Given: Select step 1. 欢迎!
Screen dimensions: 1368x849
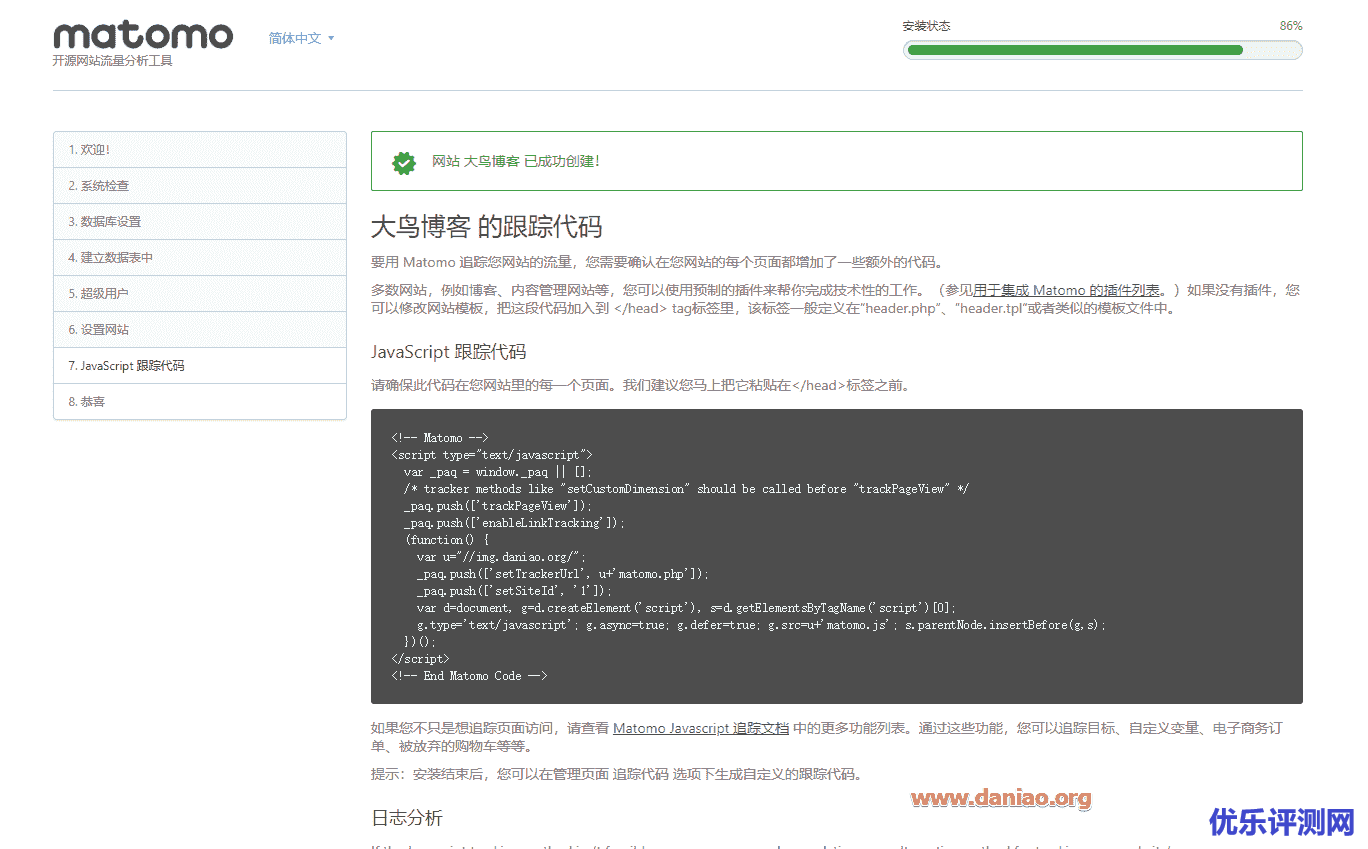Looking at the screenshot, I should [x=200, y=150].
